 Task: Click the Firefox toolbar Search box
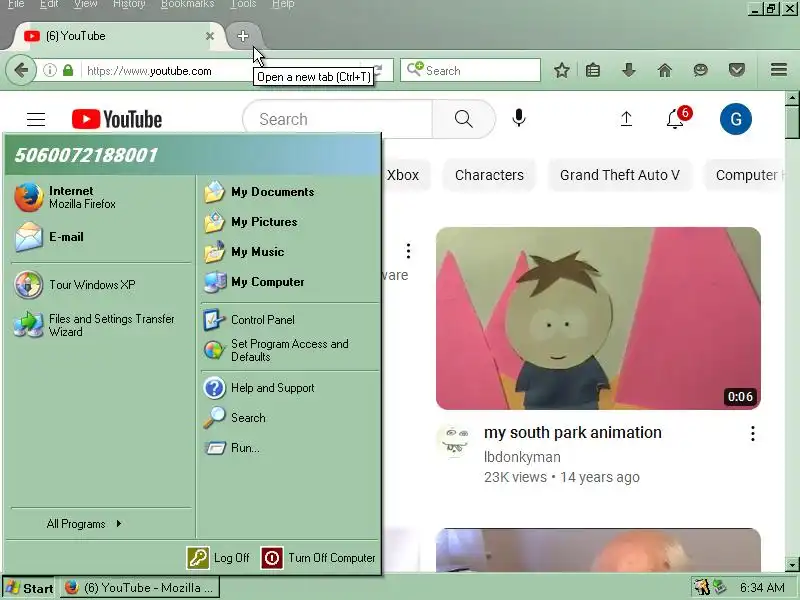coord(470,70)
